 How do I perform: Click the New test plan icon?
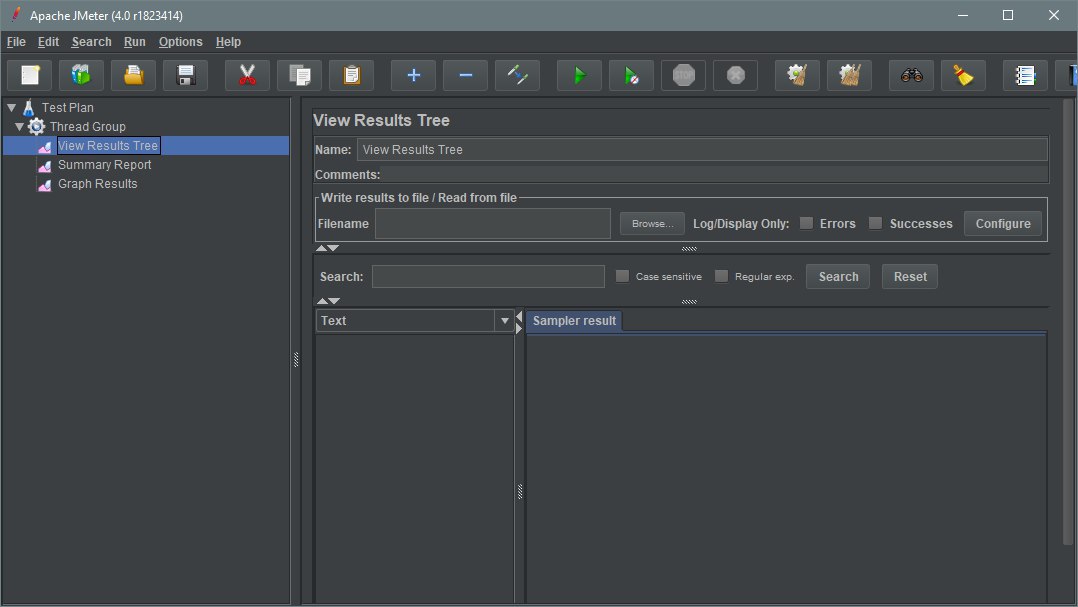30,75
